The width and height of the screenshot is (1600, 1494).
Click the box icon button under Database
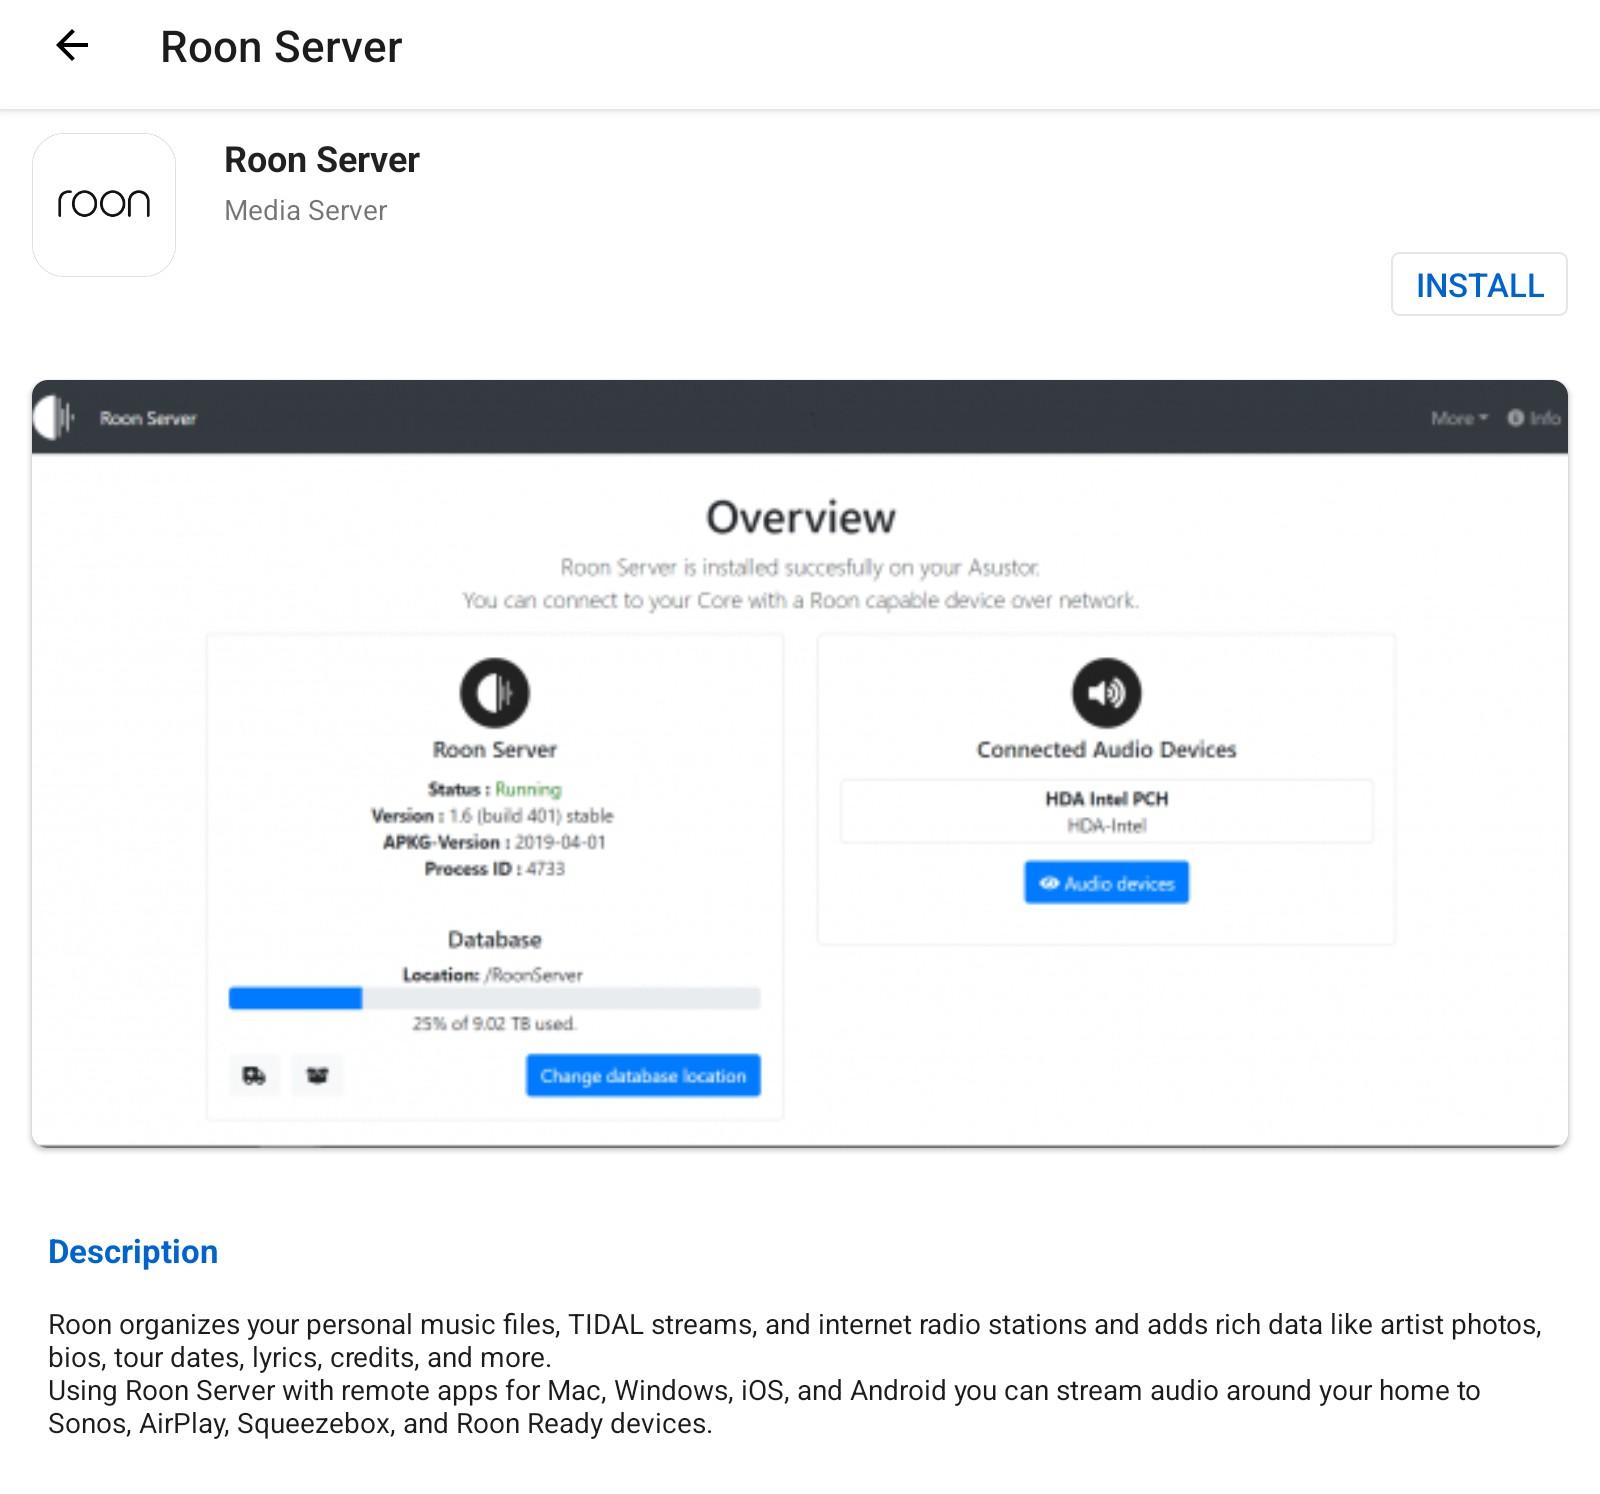pos(317,1076)
